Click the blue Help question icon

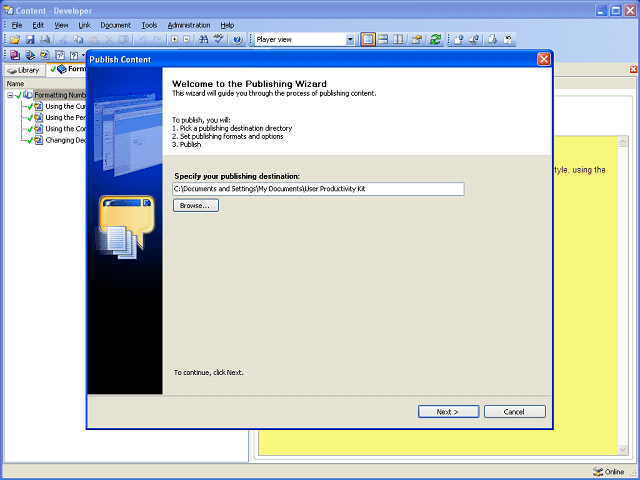coord(238,40)
